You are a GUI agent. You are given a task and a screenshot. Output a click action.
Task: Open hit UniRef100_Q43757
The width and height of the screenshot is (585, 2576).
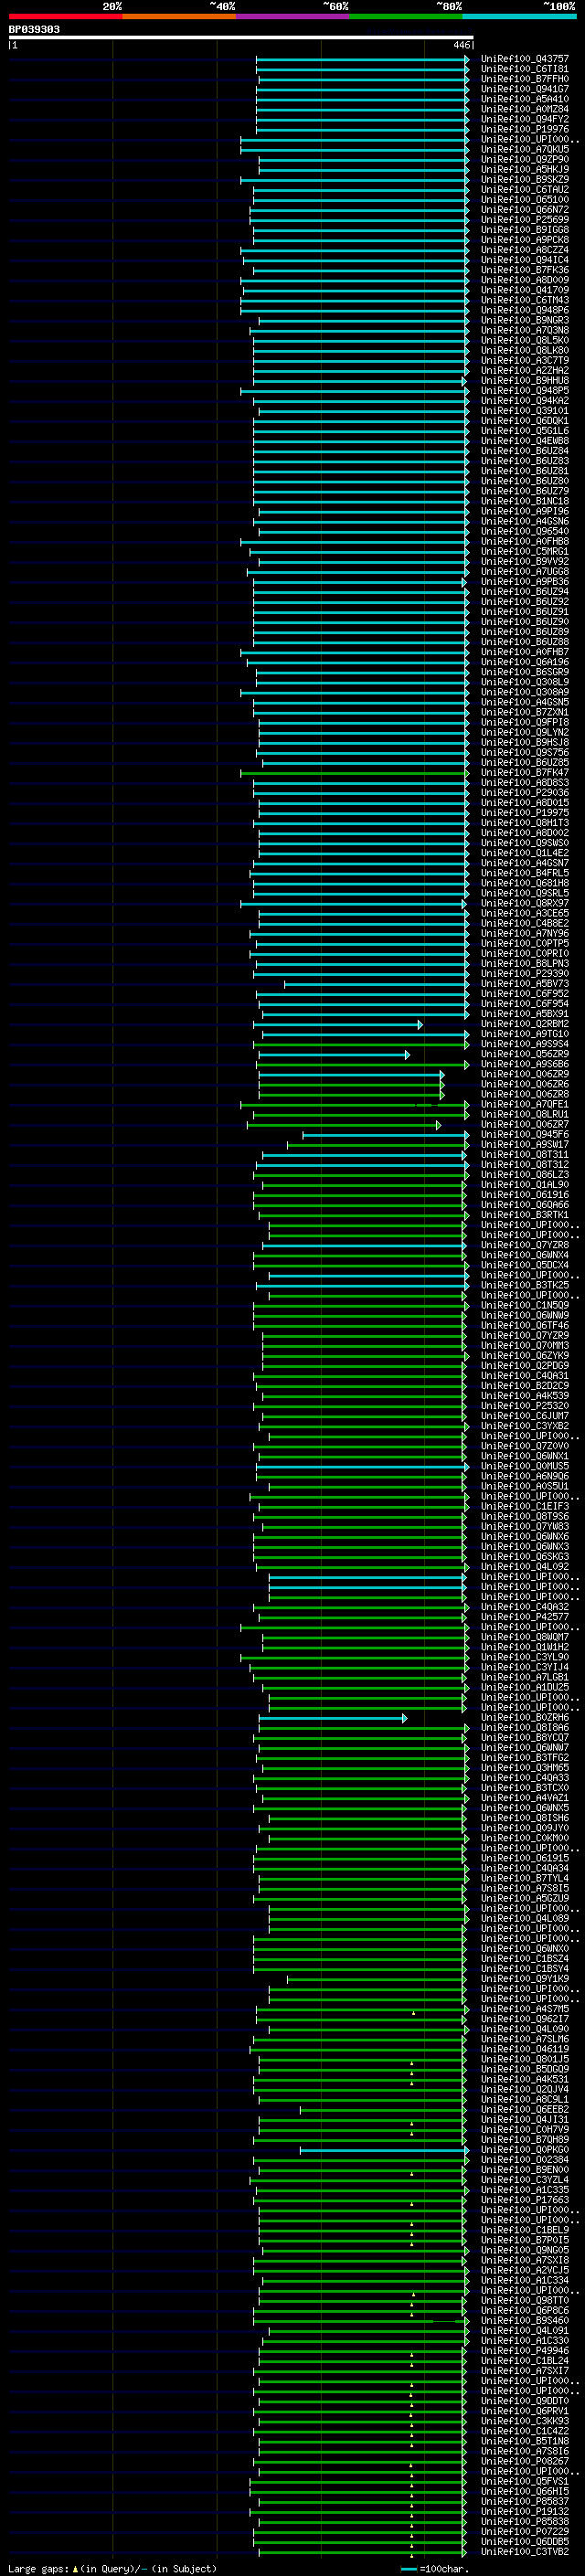tap(525, 59)
